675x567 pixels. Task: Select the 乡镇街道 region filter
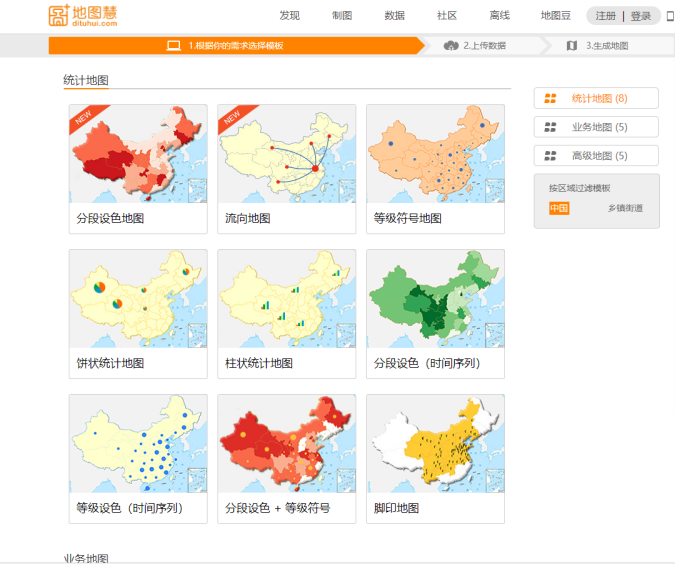point(625,208)
